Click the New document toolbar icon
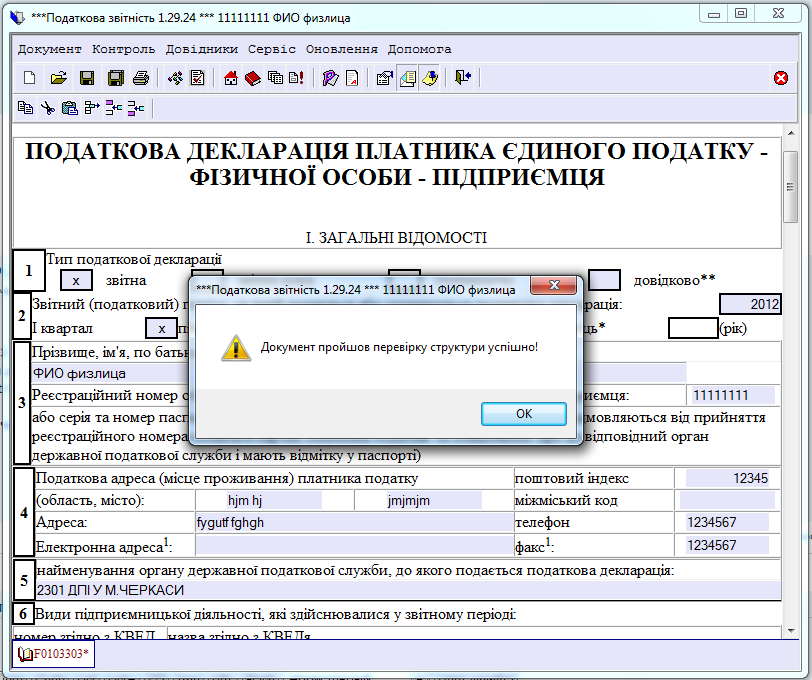 28,78
